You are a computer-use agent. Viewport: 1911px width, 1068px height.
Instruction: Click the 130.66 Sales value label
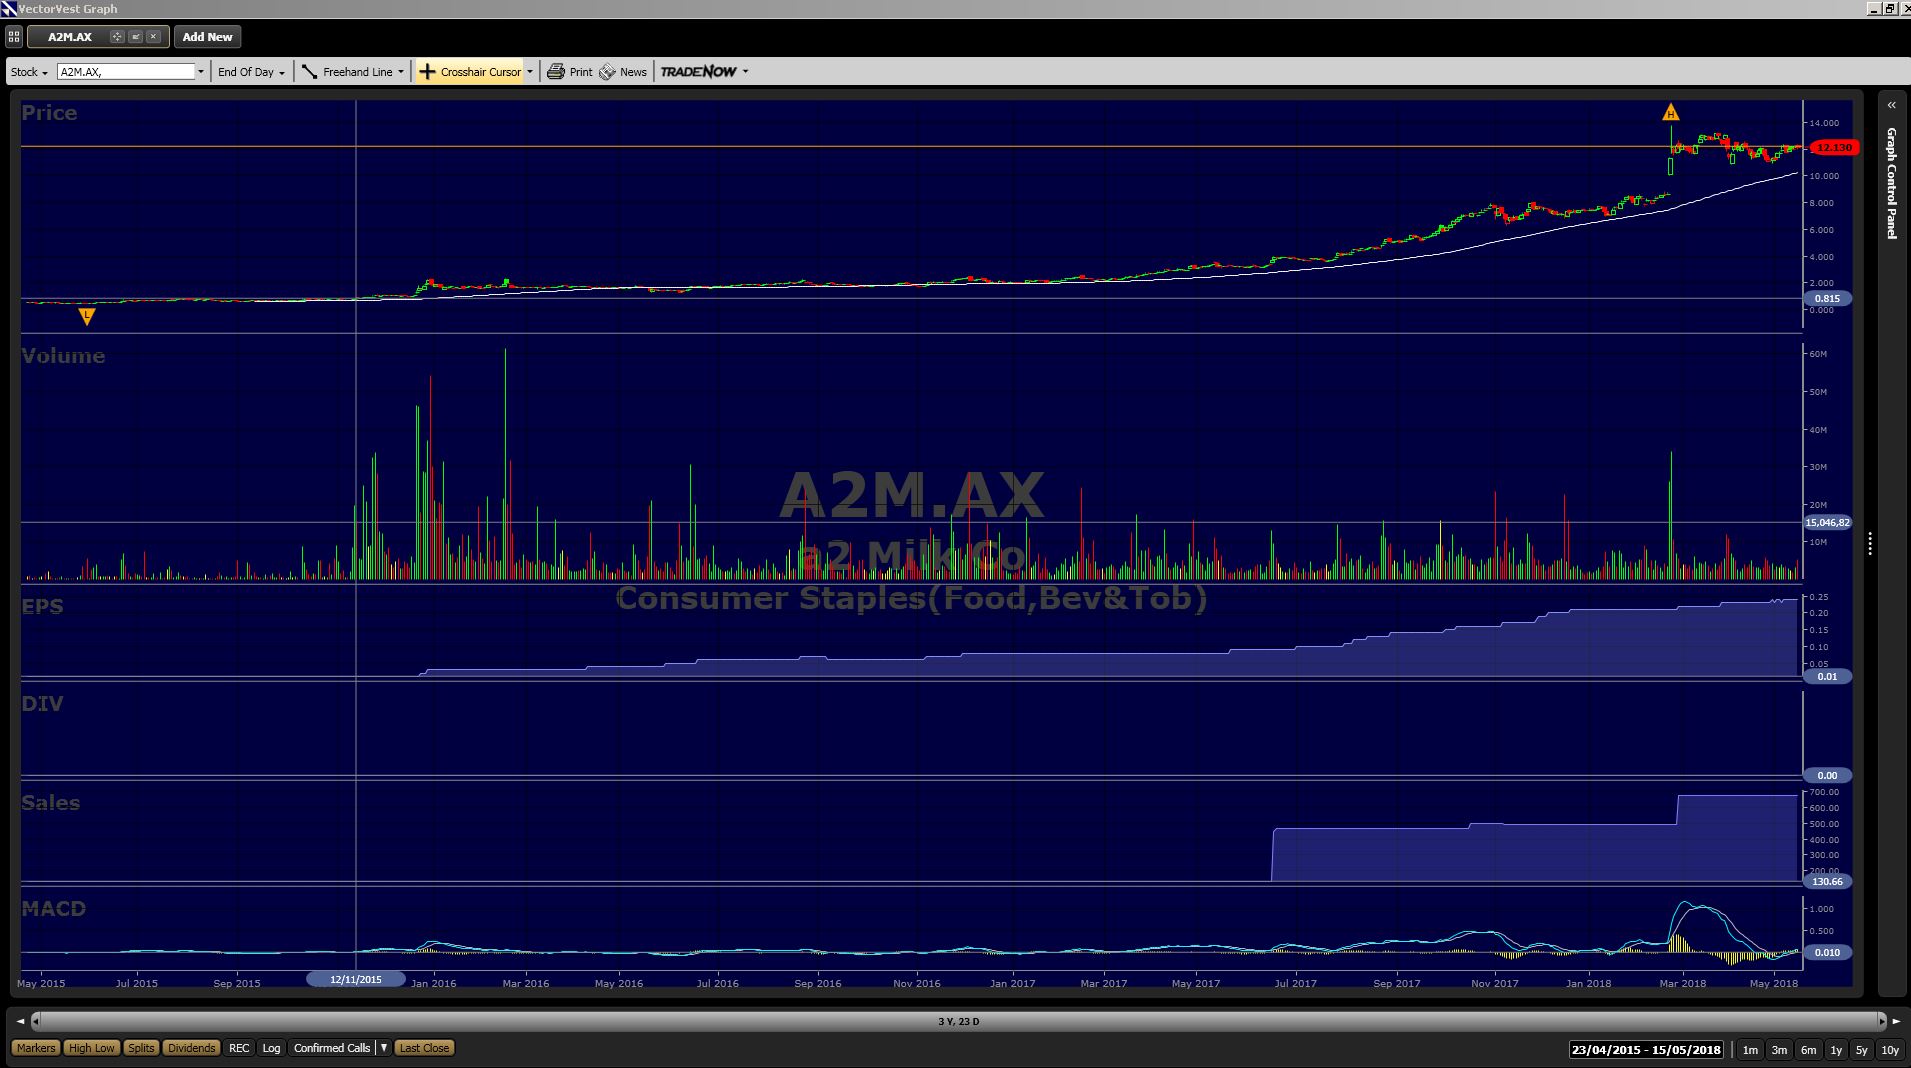coord(1827,881)
